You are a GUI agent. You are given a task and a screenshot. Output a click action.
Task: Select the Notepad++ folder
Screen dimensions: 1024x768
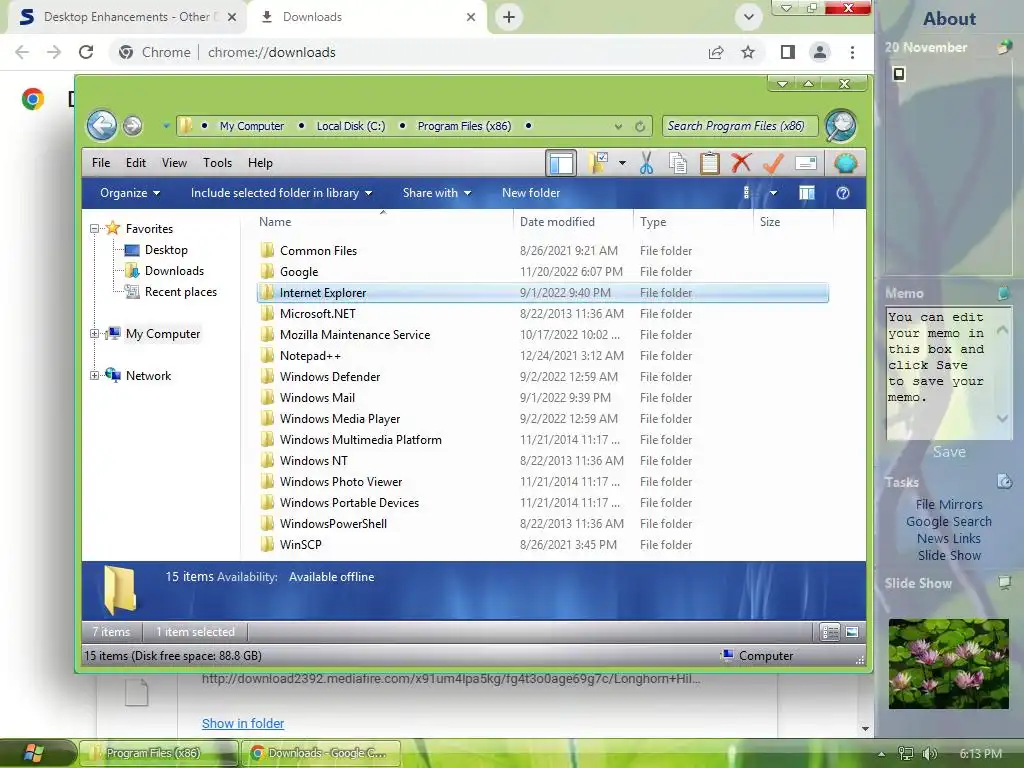click(543, 356)
